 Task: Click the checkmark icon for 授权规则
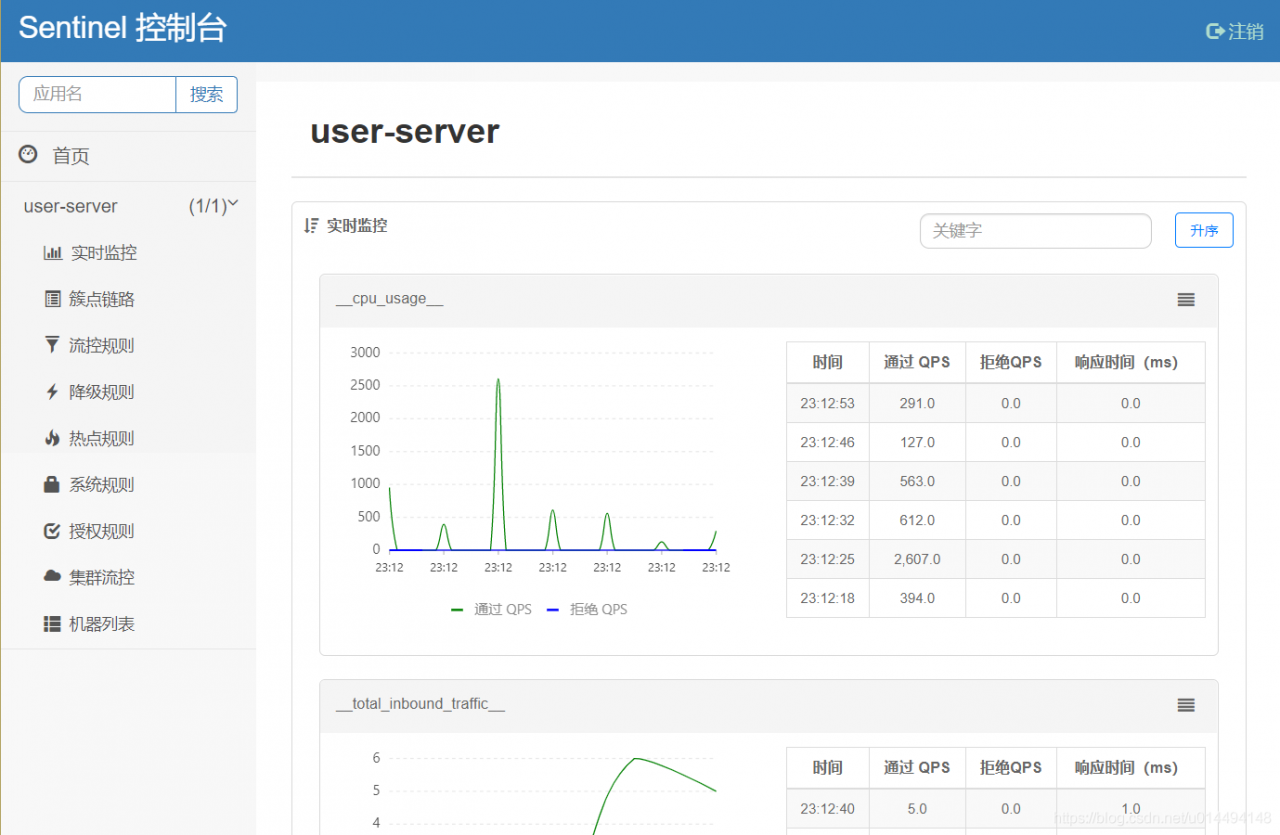[52, 531]
